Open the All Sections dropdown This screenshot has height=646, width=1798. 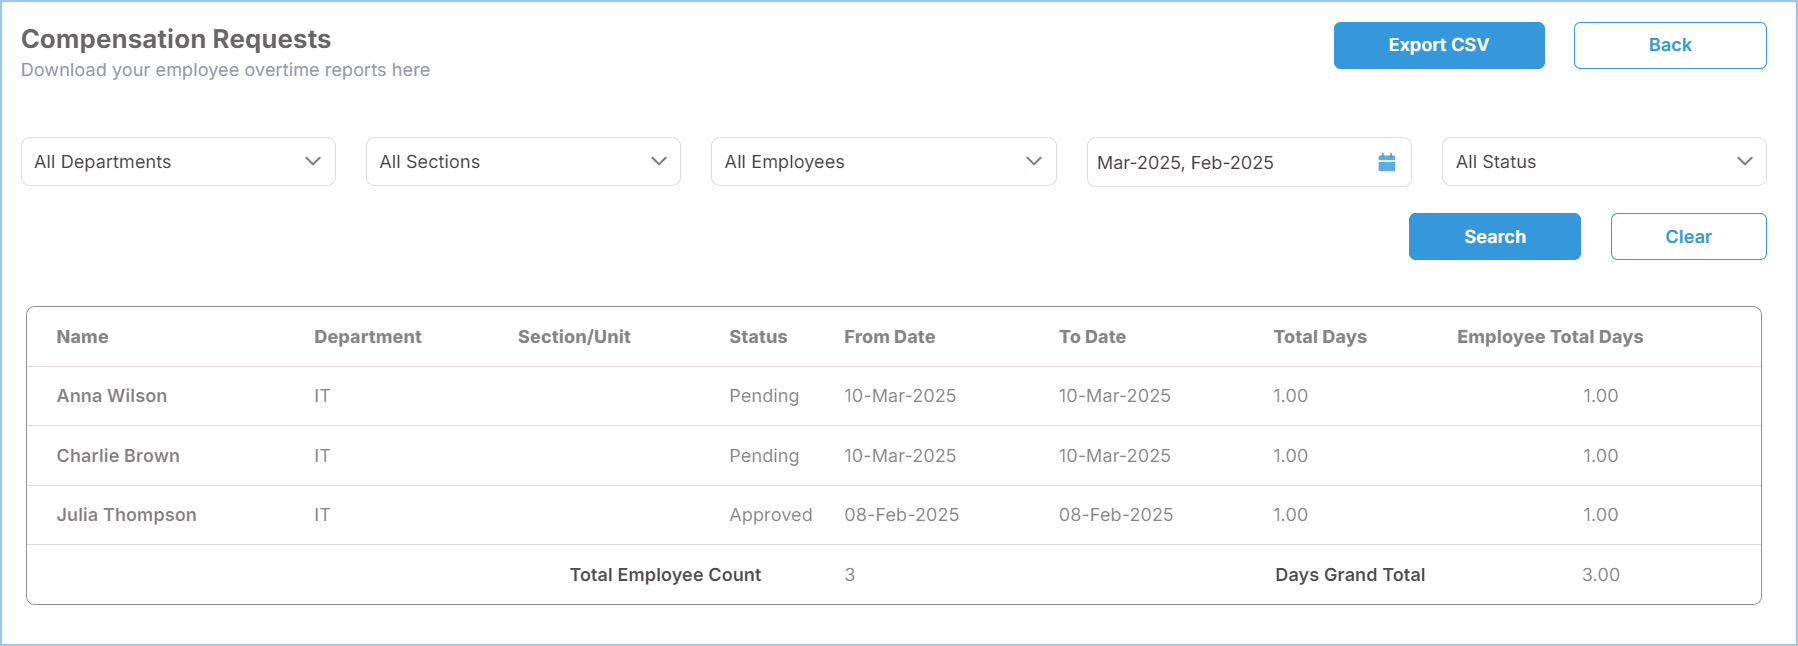tap(523, 162)
